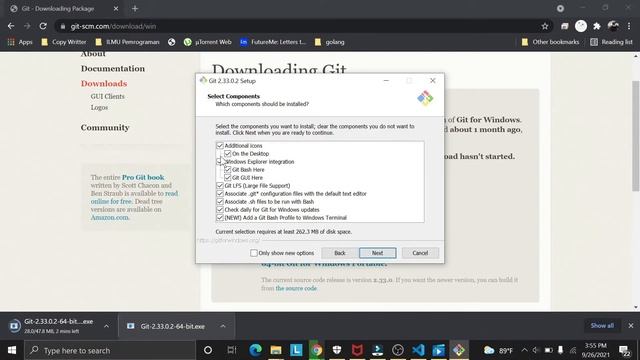640x360 pixels.
Task: Switch to Git Setup taskbar icon
Action: click(x=459, y=350)
